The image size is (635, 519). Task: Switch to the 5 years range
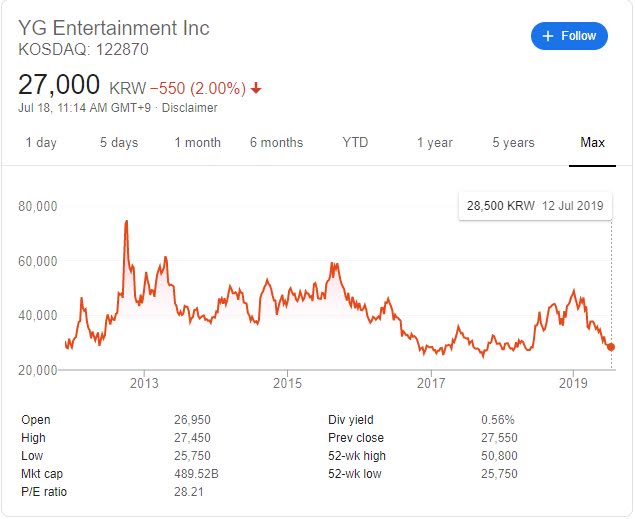[x=513, y=143]
